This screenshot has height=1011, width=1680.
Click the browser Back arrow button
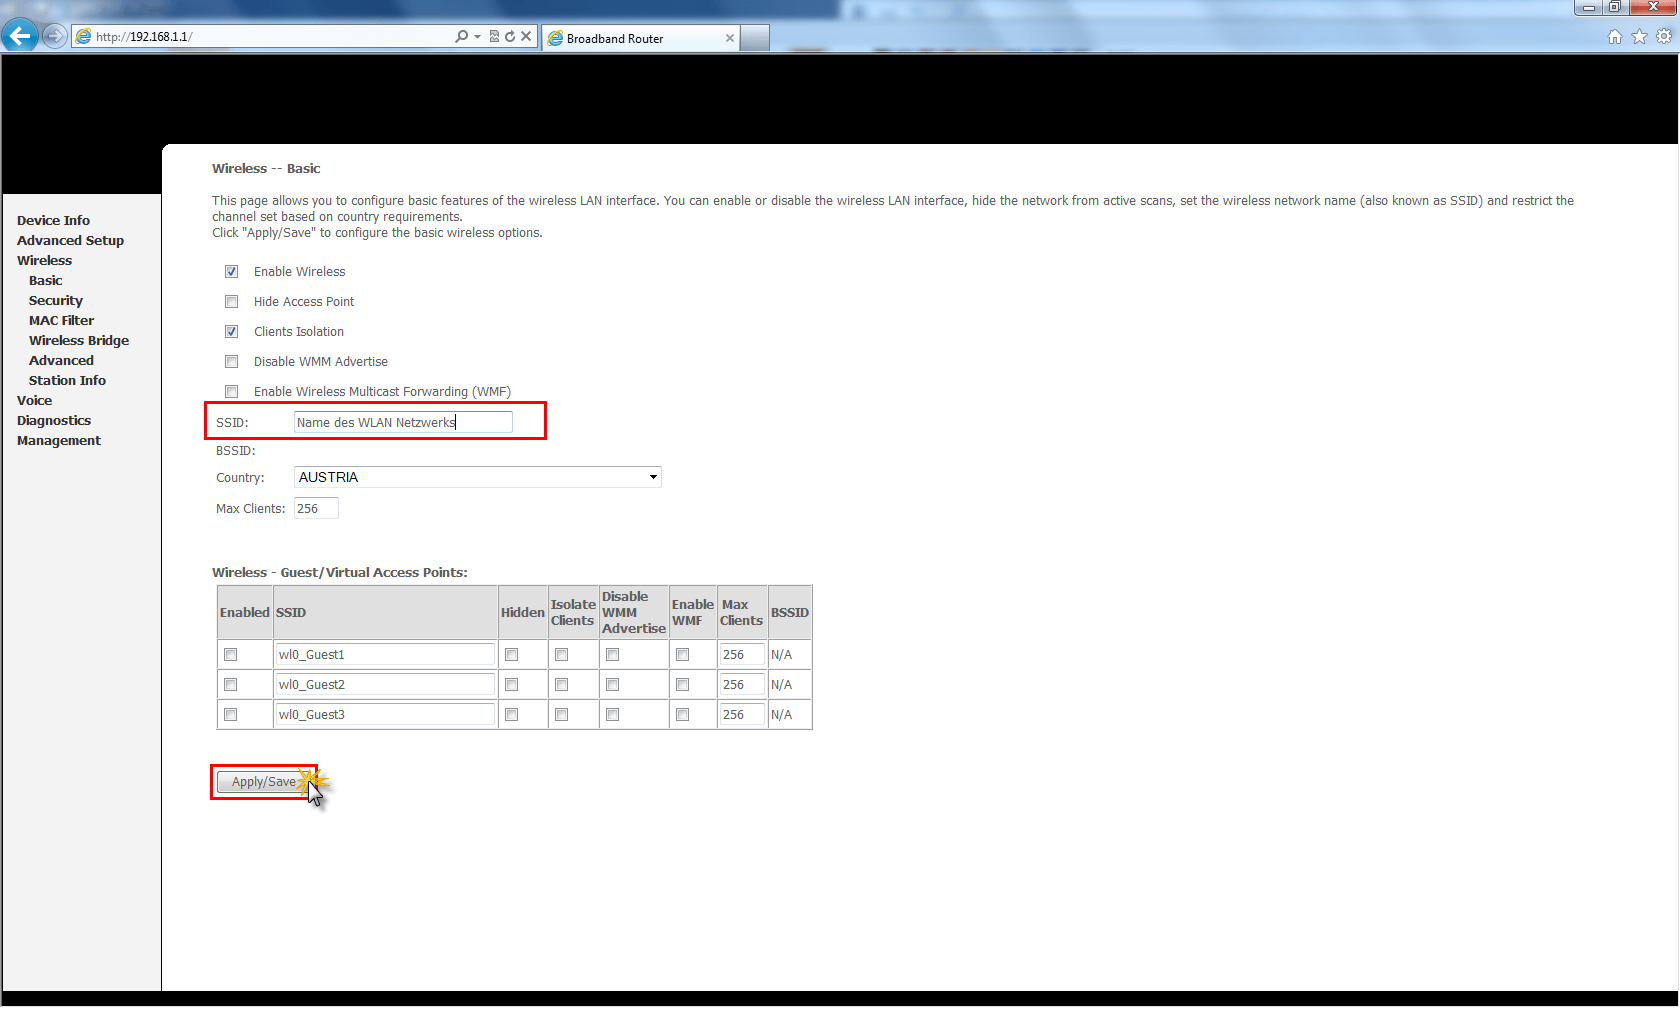point(19,37)
